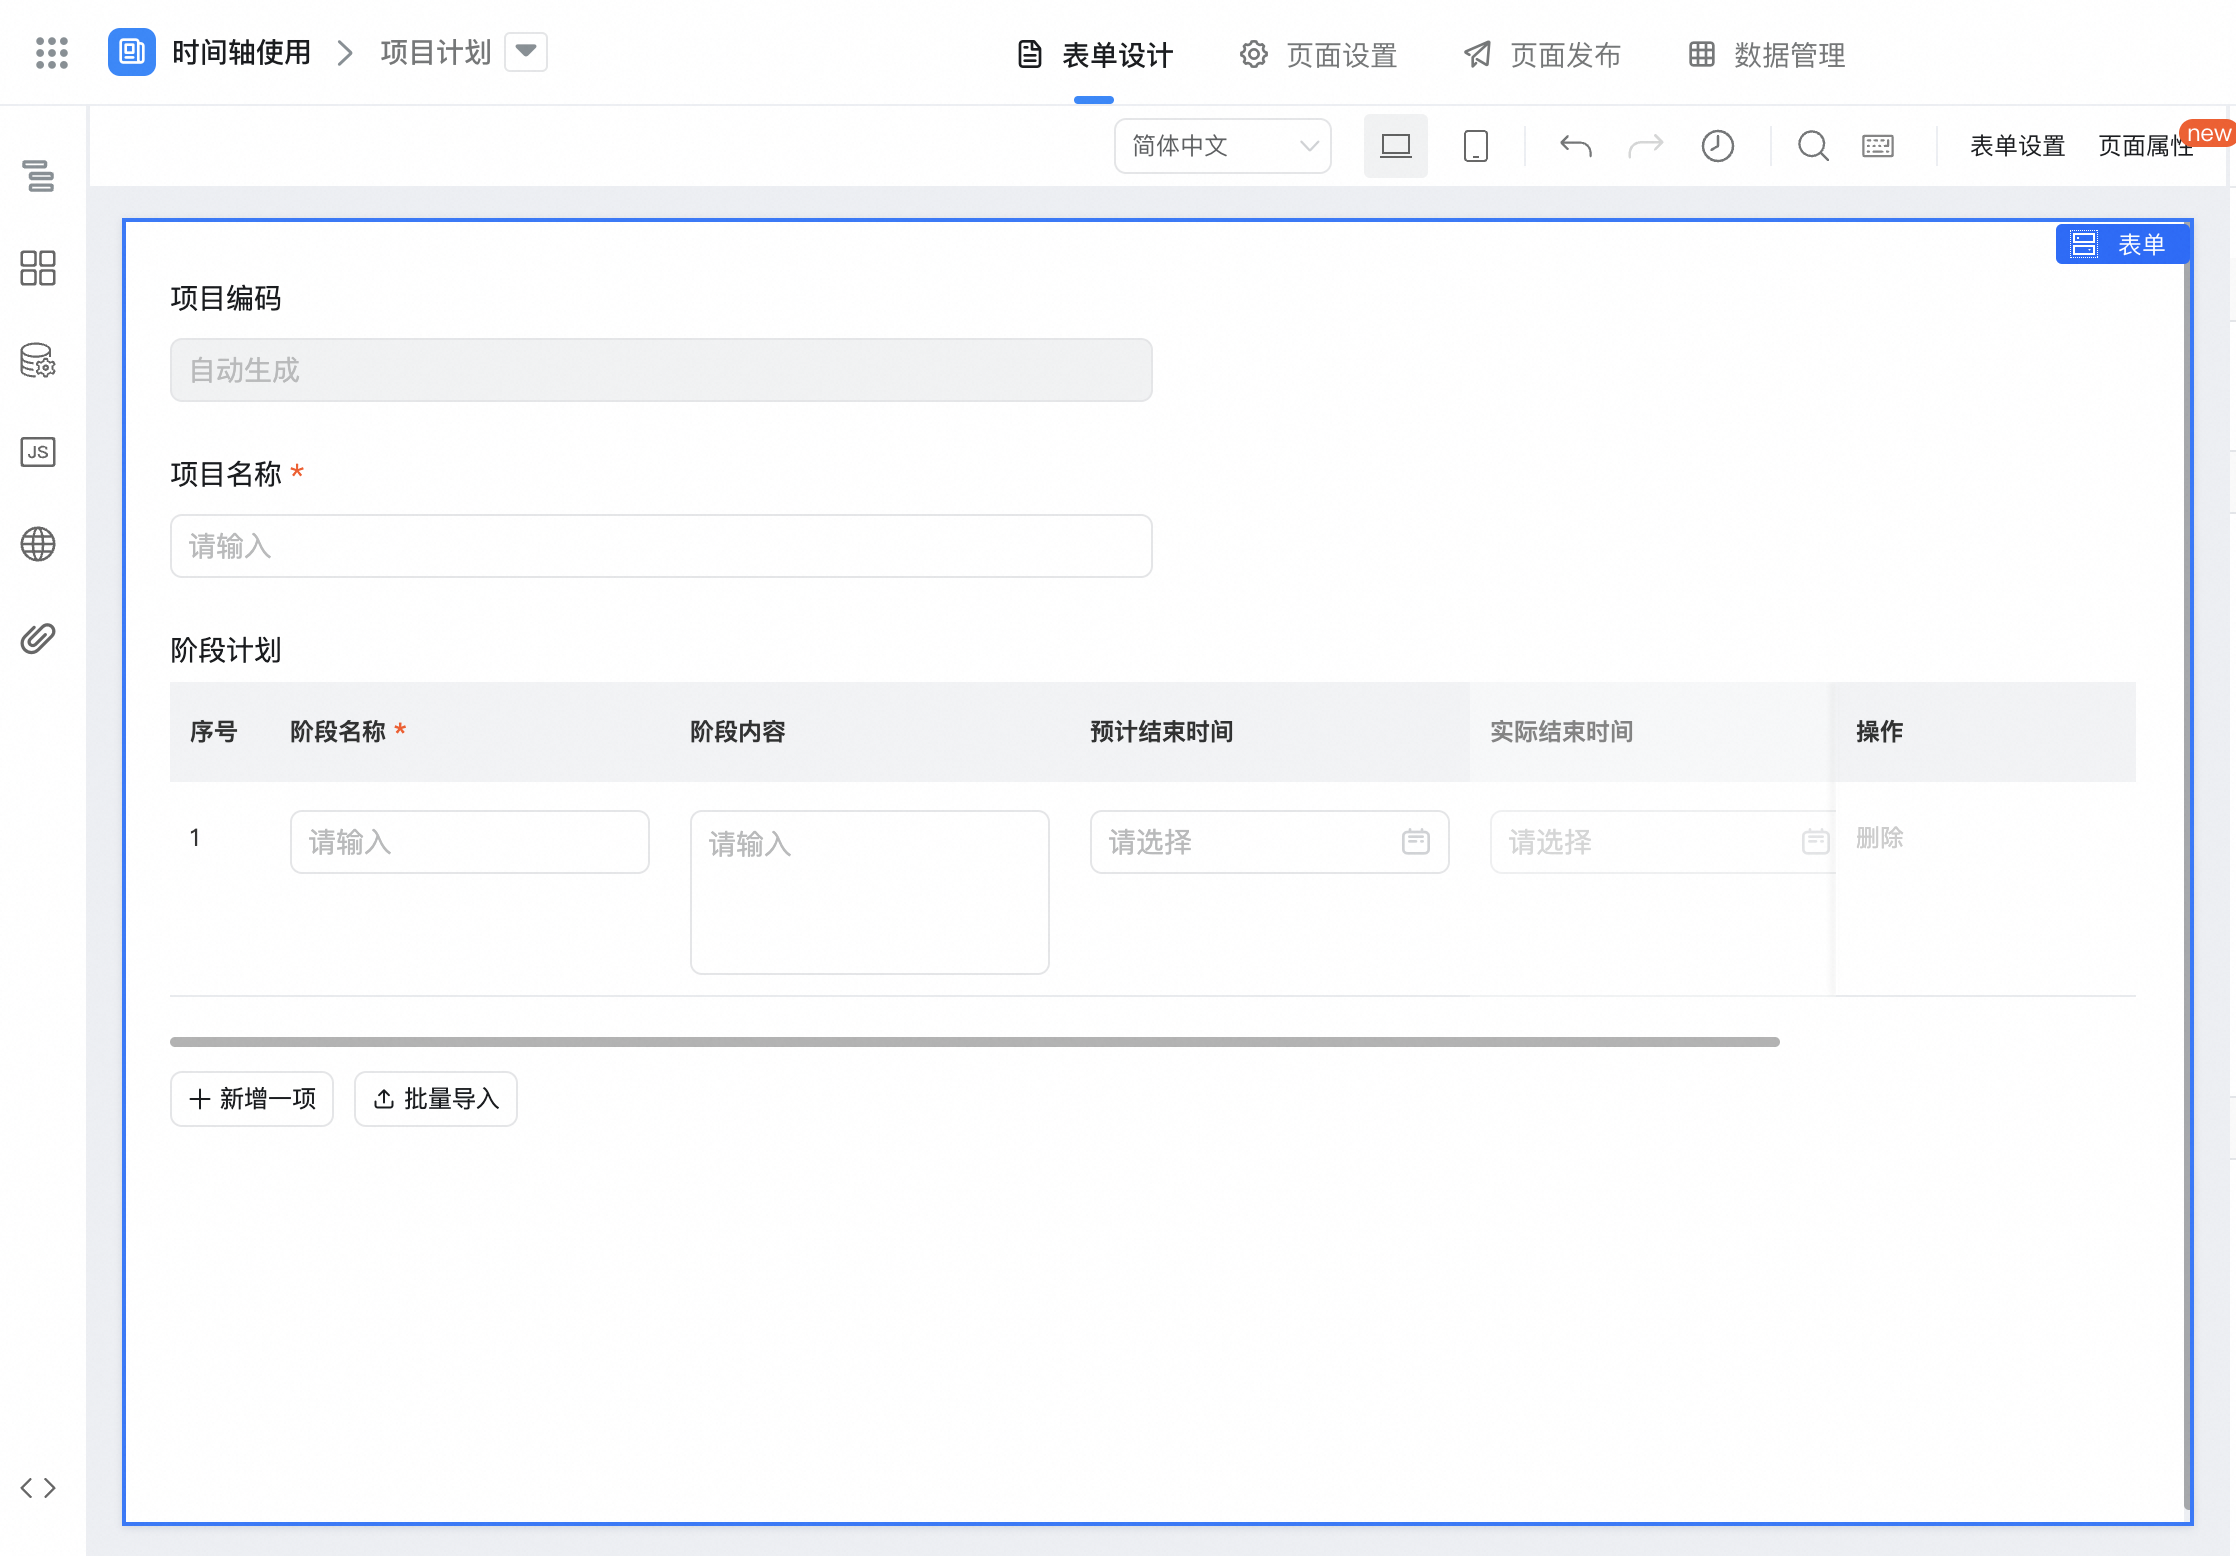
Task: Switch to the 页面发布 tab
Action: pos(1543,55)
